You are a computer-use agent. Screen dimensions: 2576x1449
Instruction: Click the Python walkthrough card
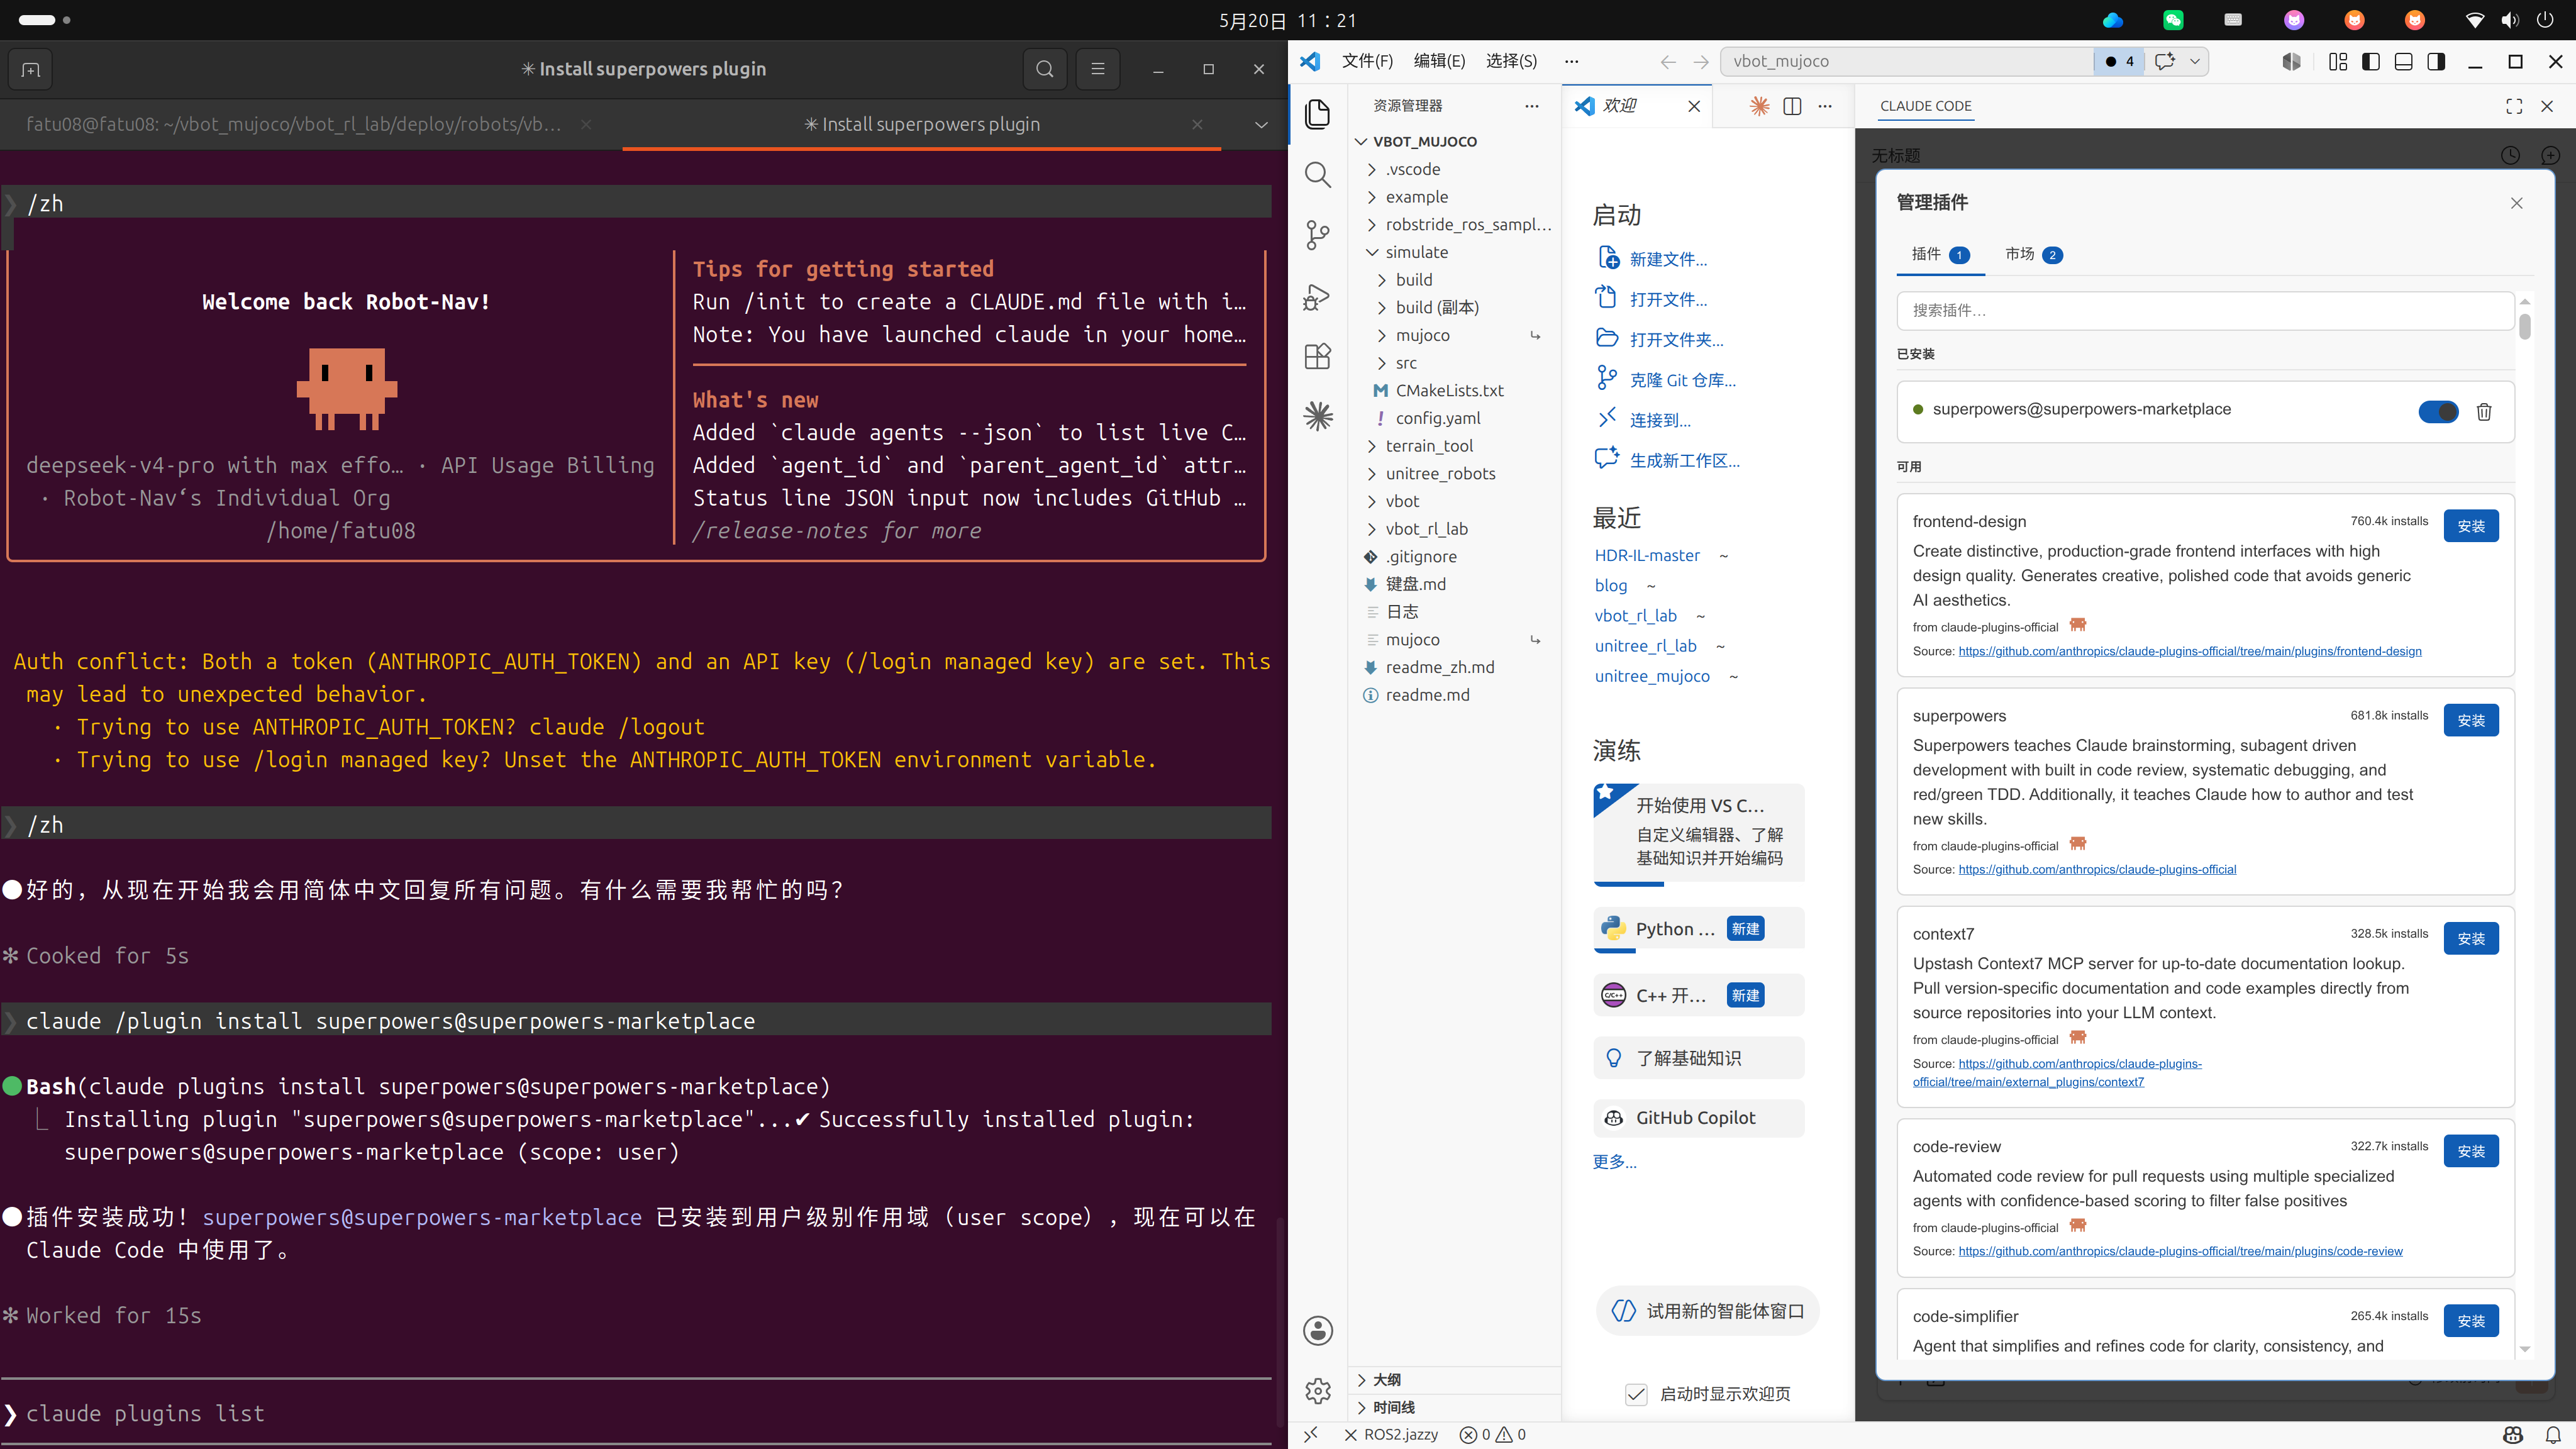point(1698,929)
